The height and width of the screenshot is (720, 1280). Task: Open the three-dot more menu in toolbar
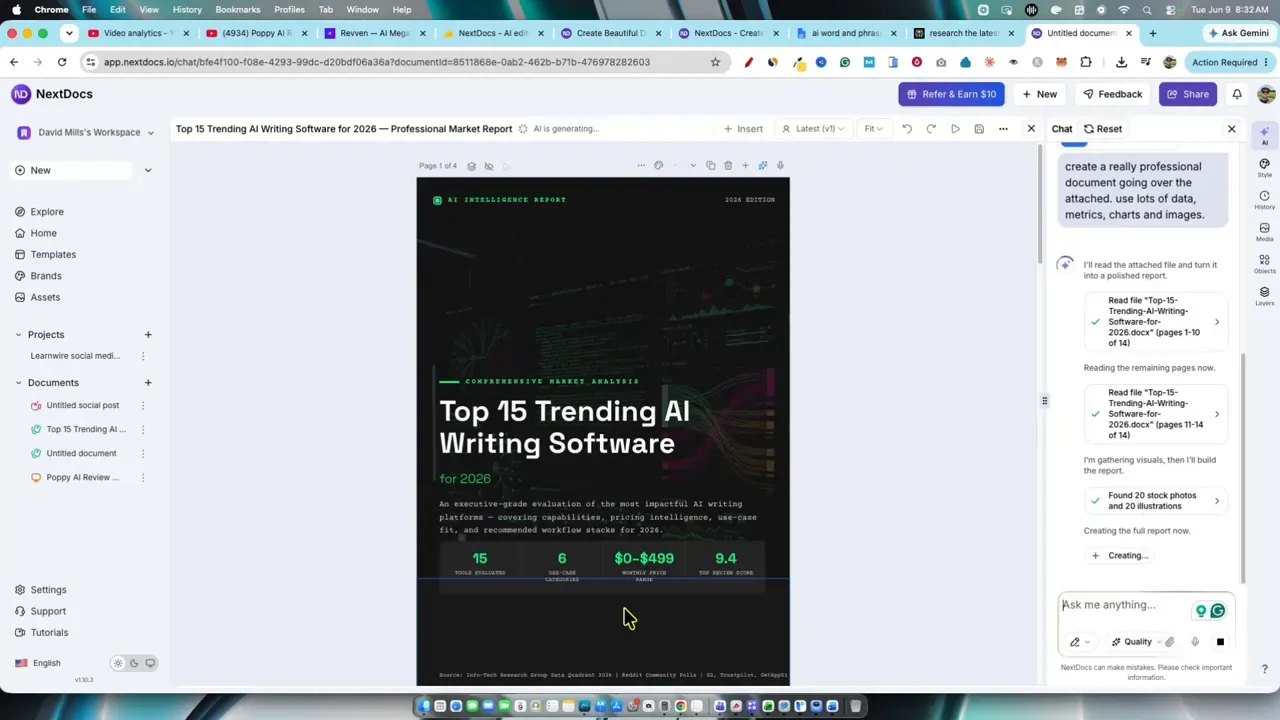[1003, 129]
